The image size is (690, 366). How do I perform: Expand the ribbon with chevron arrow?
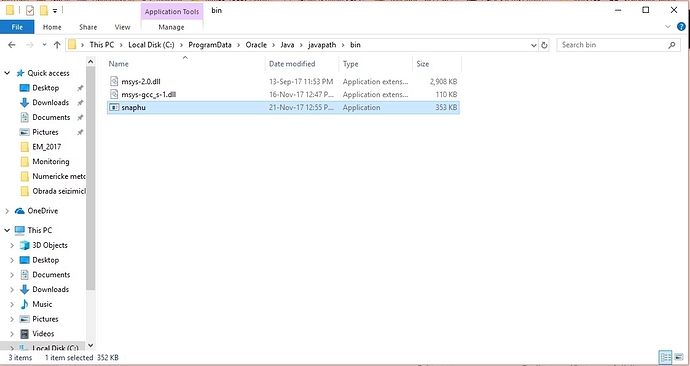(x=668, y=27)
